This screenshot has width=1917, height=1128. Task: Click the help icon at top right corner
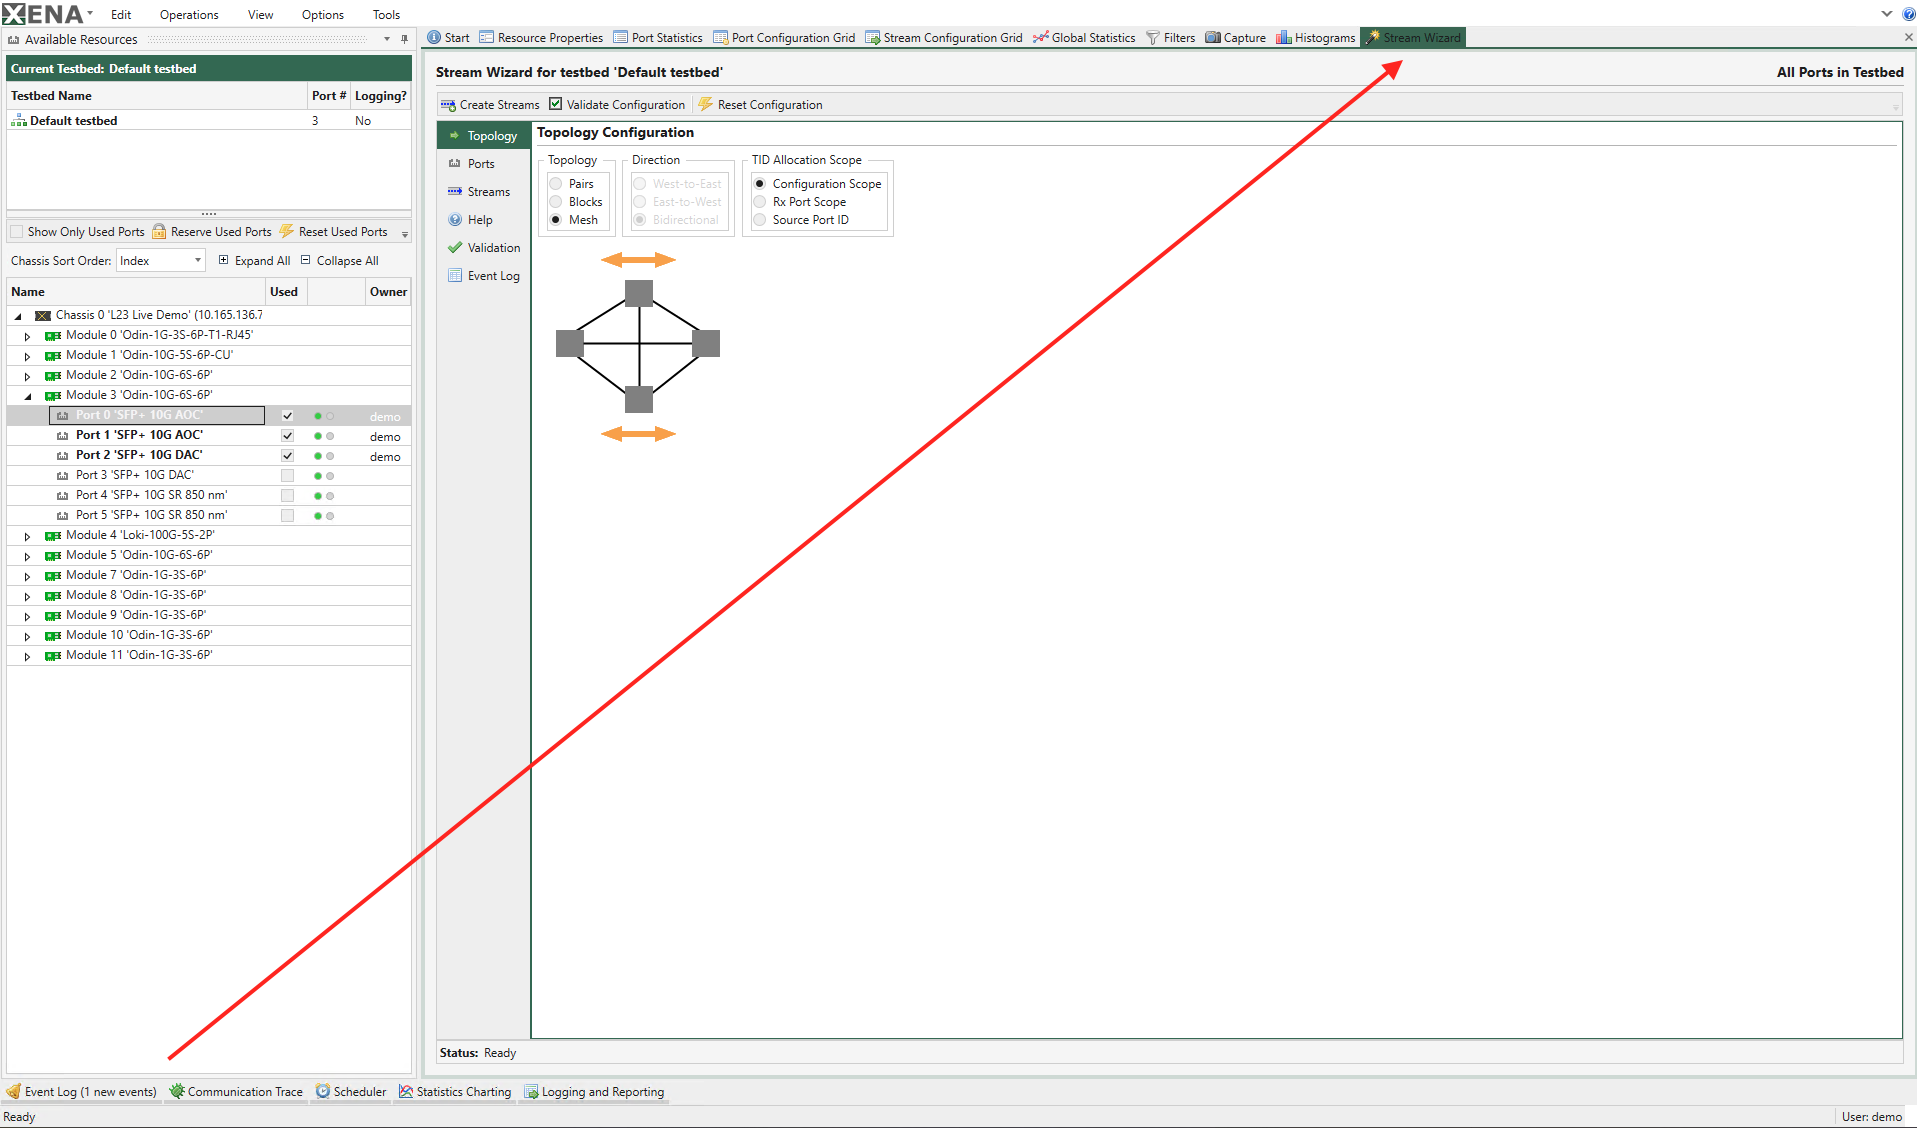click(1908, 14)
